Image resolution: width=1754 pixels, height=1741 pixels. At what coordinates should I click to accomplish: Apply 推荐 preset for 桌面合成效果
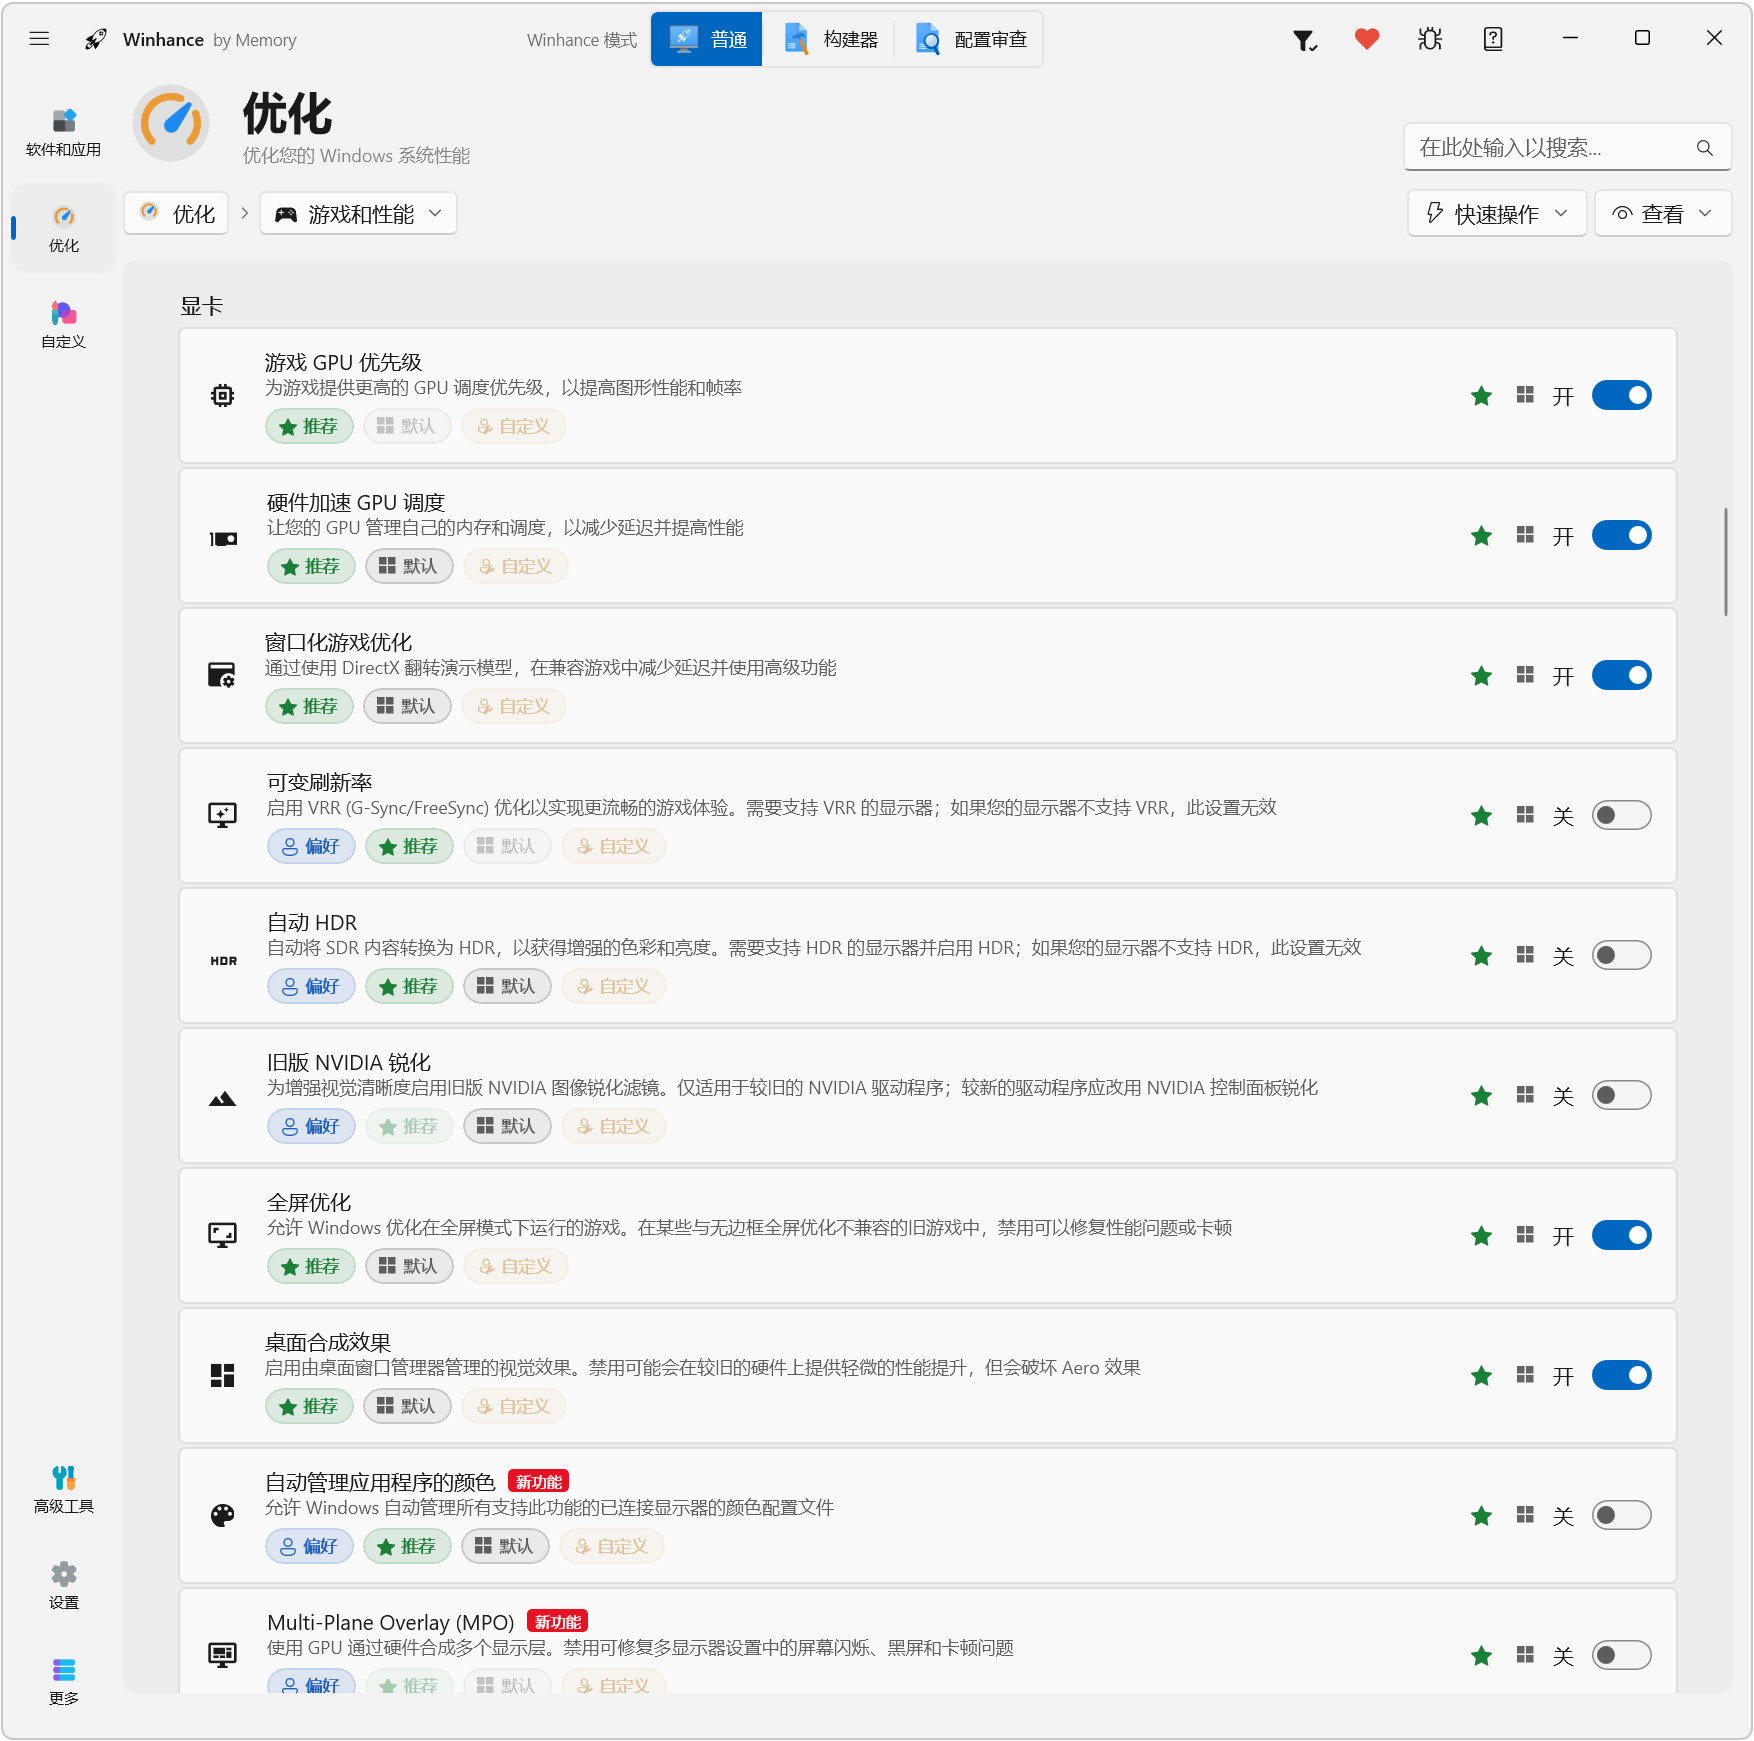pyautogui.click(x=309, y=1407)
